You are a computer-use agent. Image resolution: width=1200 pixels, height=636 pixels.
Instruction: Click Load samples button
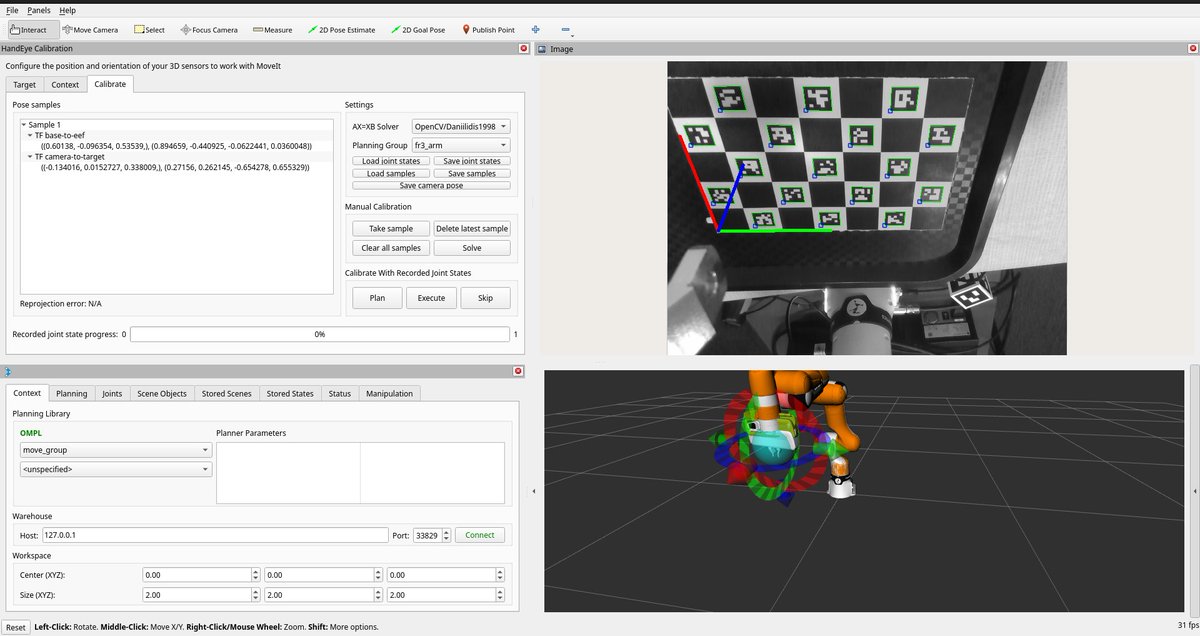pos(391,173)
